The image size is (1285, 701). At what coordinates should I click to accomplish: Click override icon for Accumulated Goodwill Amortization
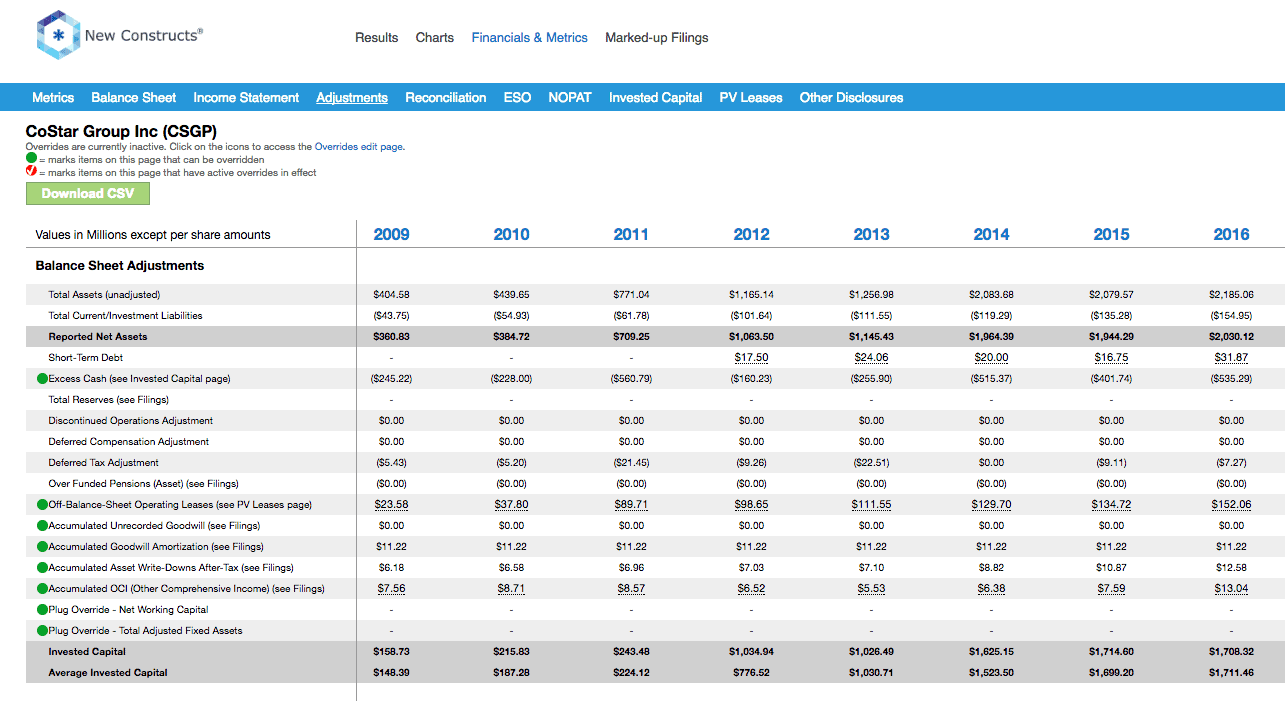coord(42,547)
